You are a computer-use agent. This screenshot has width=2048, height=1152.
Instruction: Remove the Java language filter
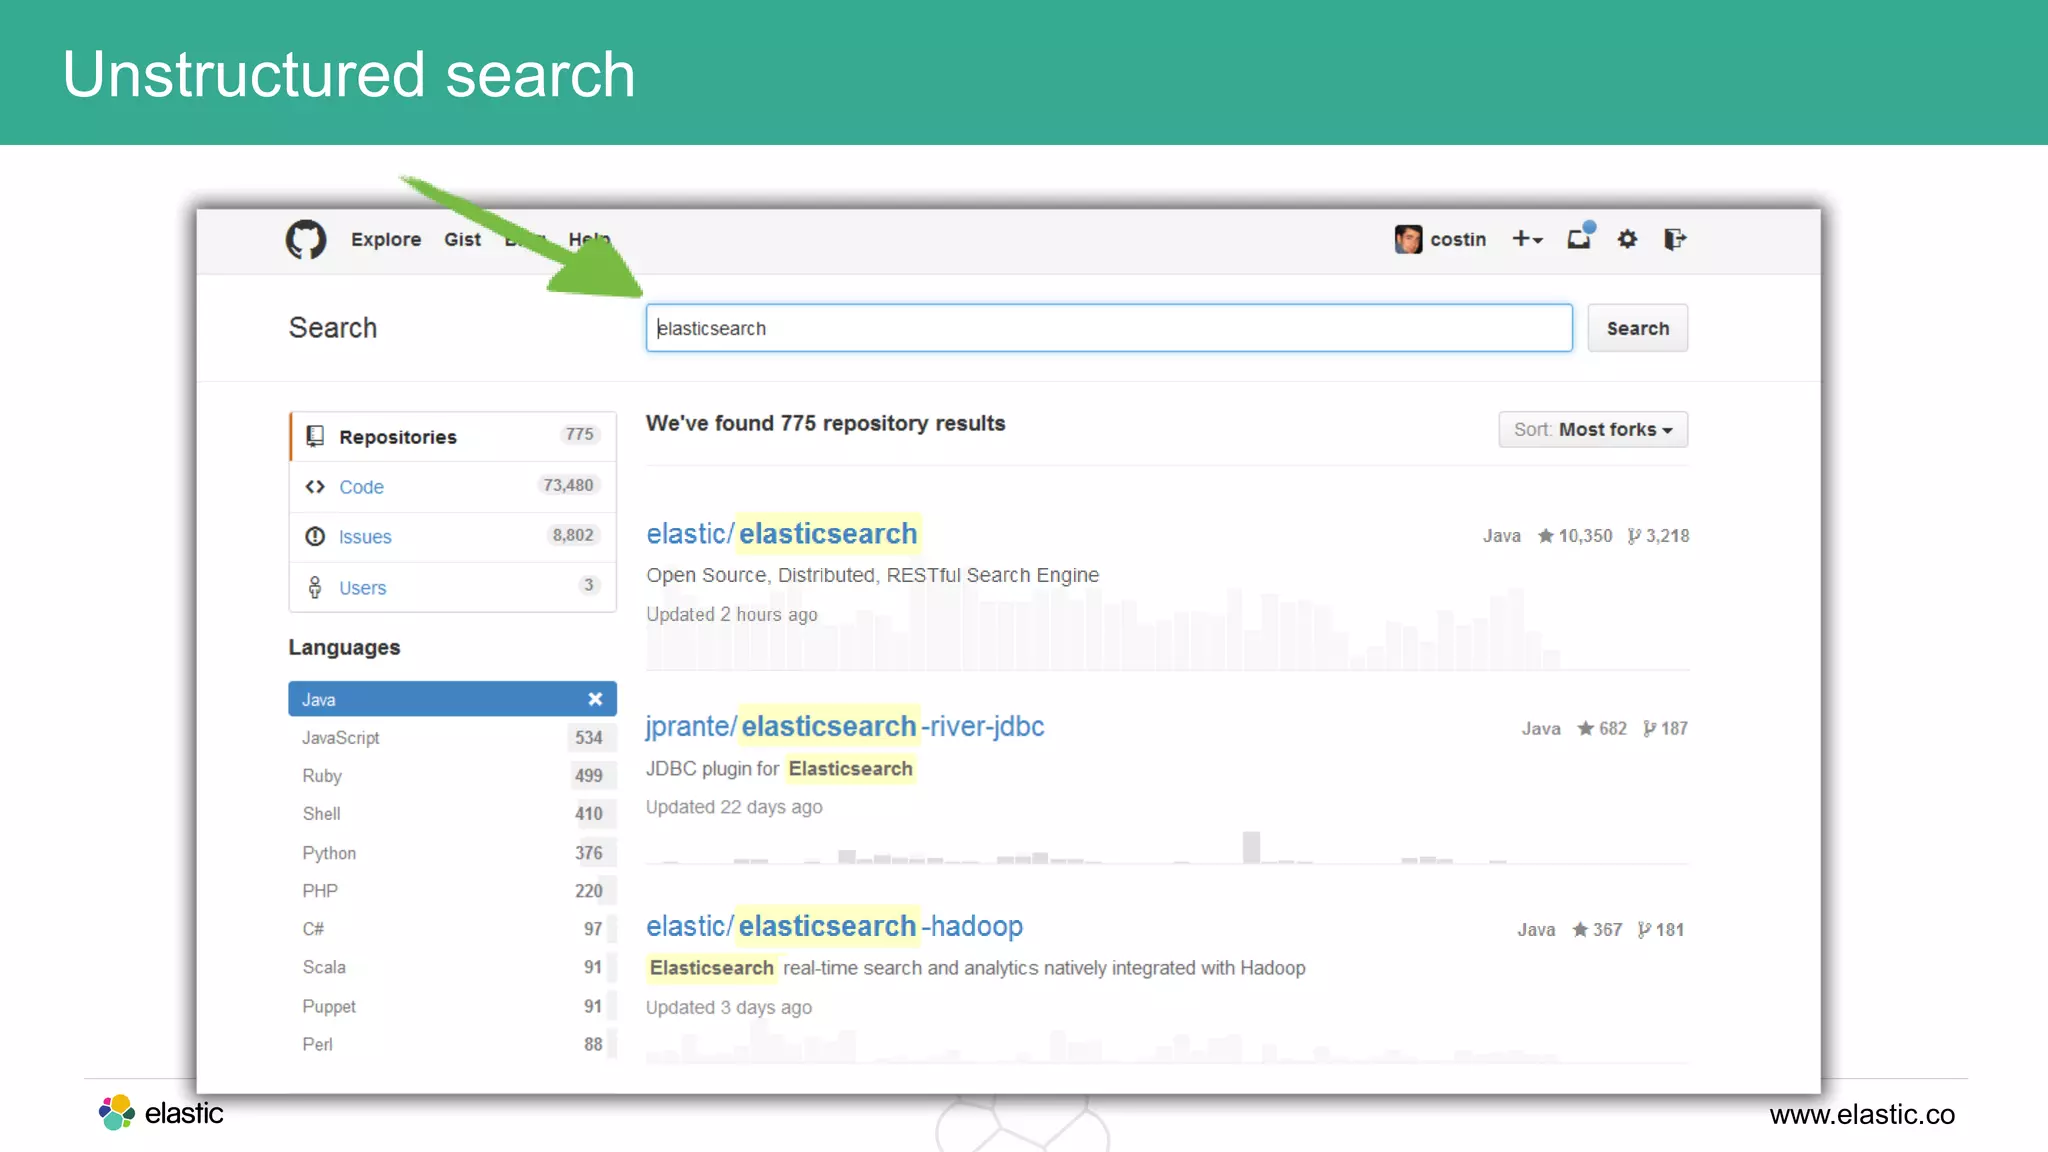pyautogui.click(x=595, y=699)
